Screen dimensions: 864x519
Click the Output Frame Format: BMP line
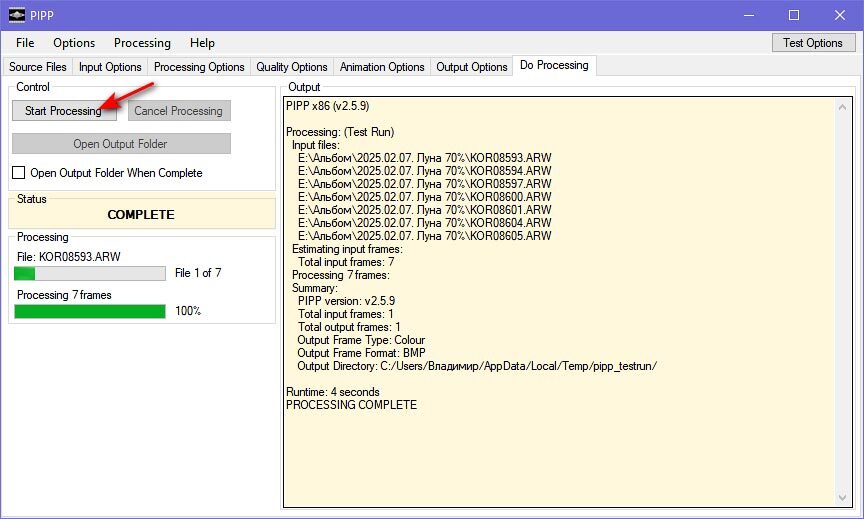[x=361, y=353]
